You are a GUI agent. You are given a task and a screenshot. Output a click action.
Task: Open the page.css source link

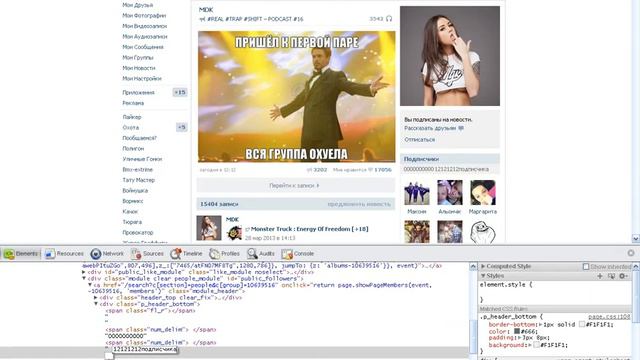click(x=609, y=317)
